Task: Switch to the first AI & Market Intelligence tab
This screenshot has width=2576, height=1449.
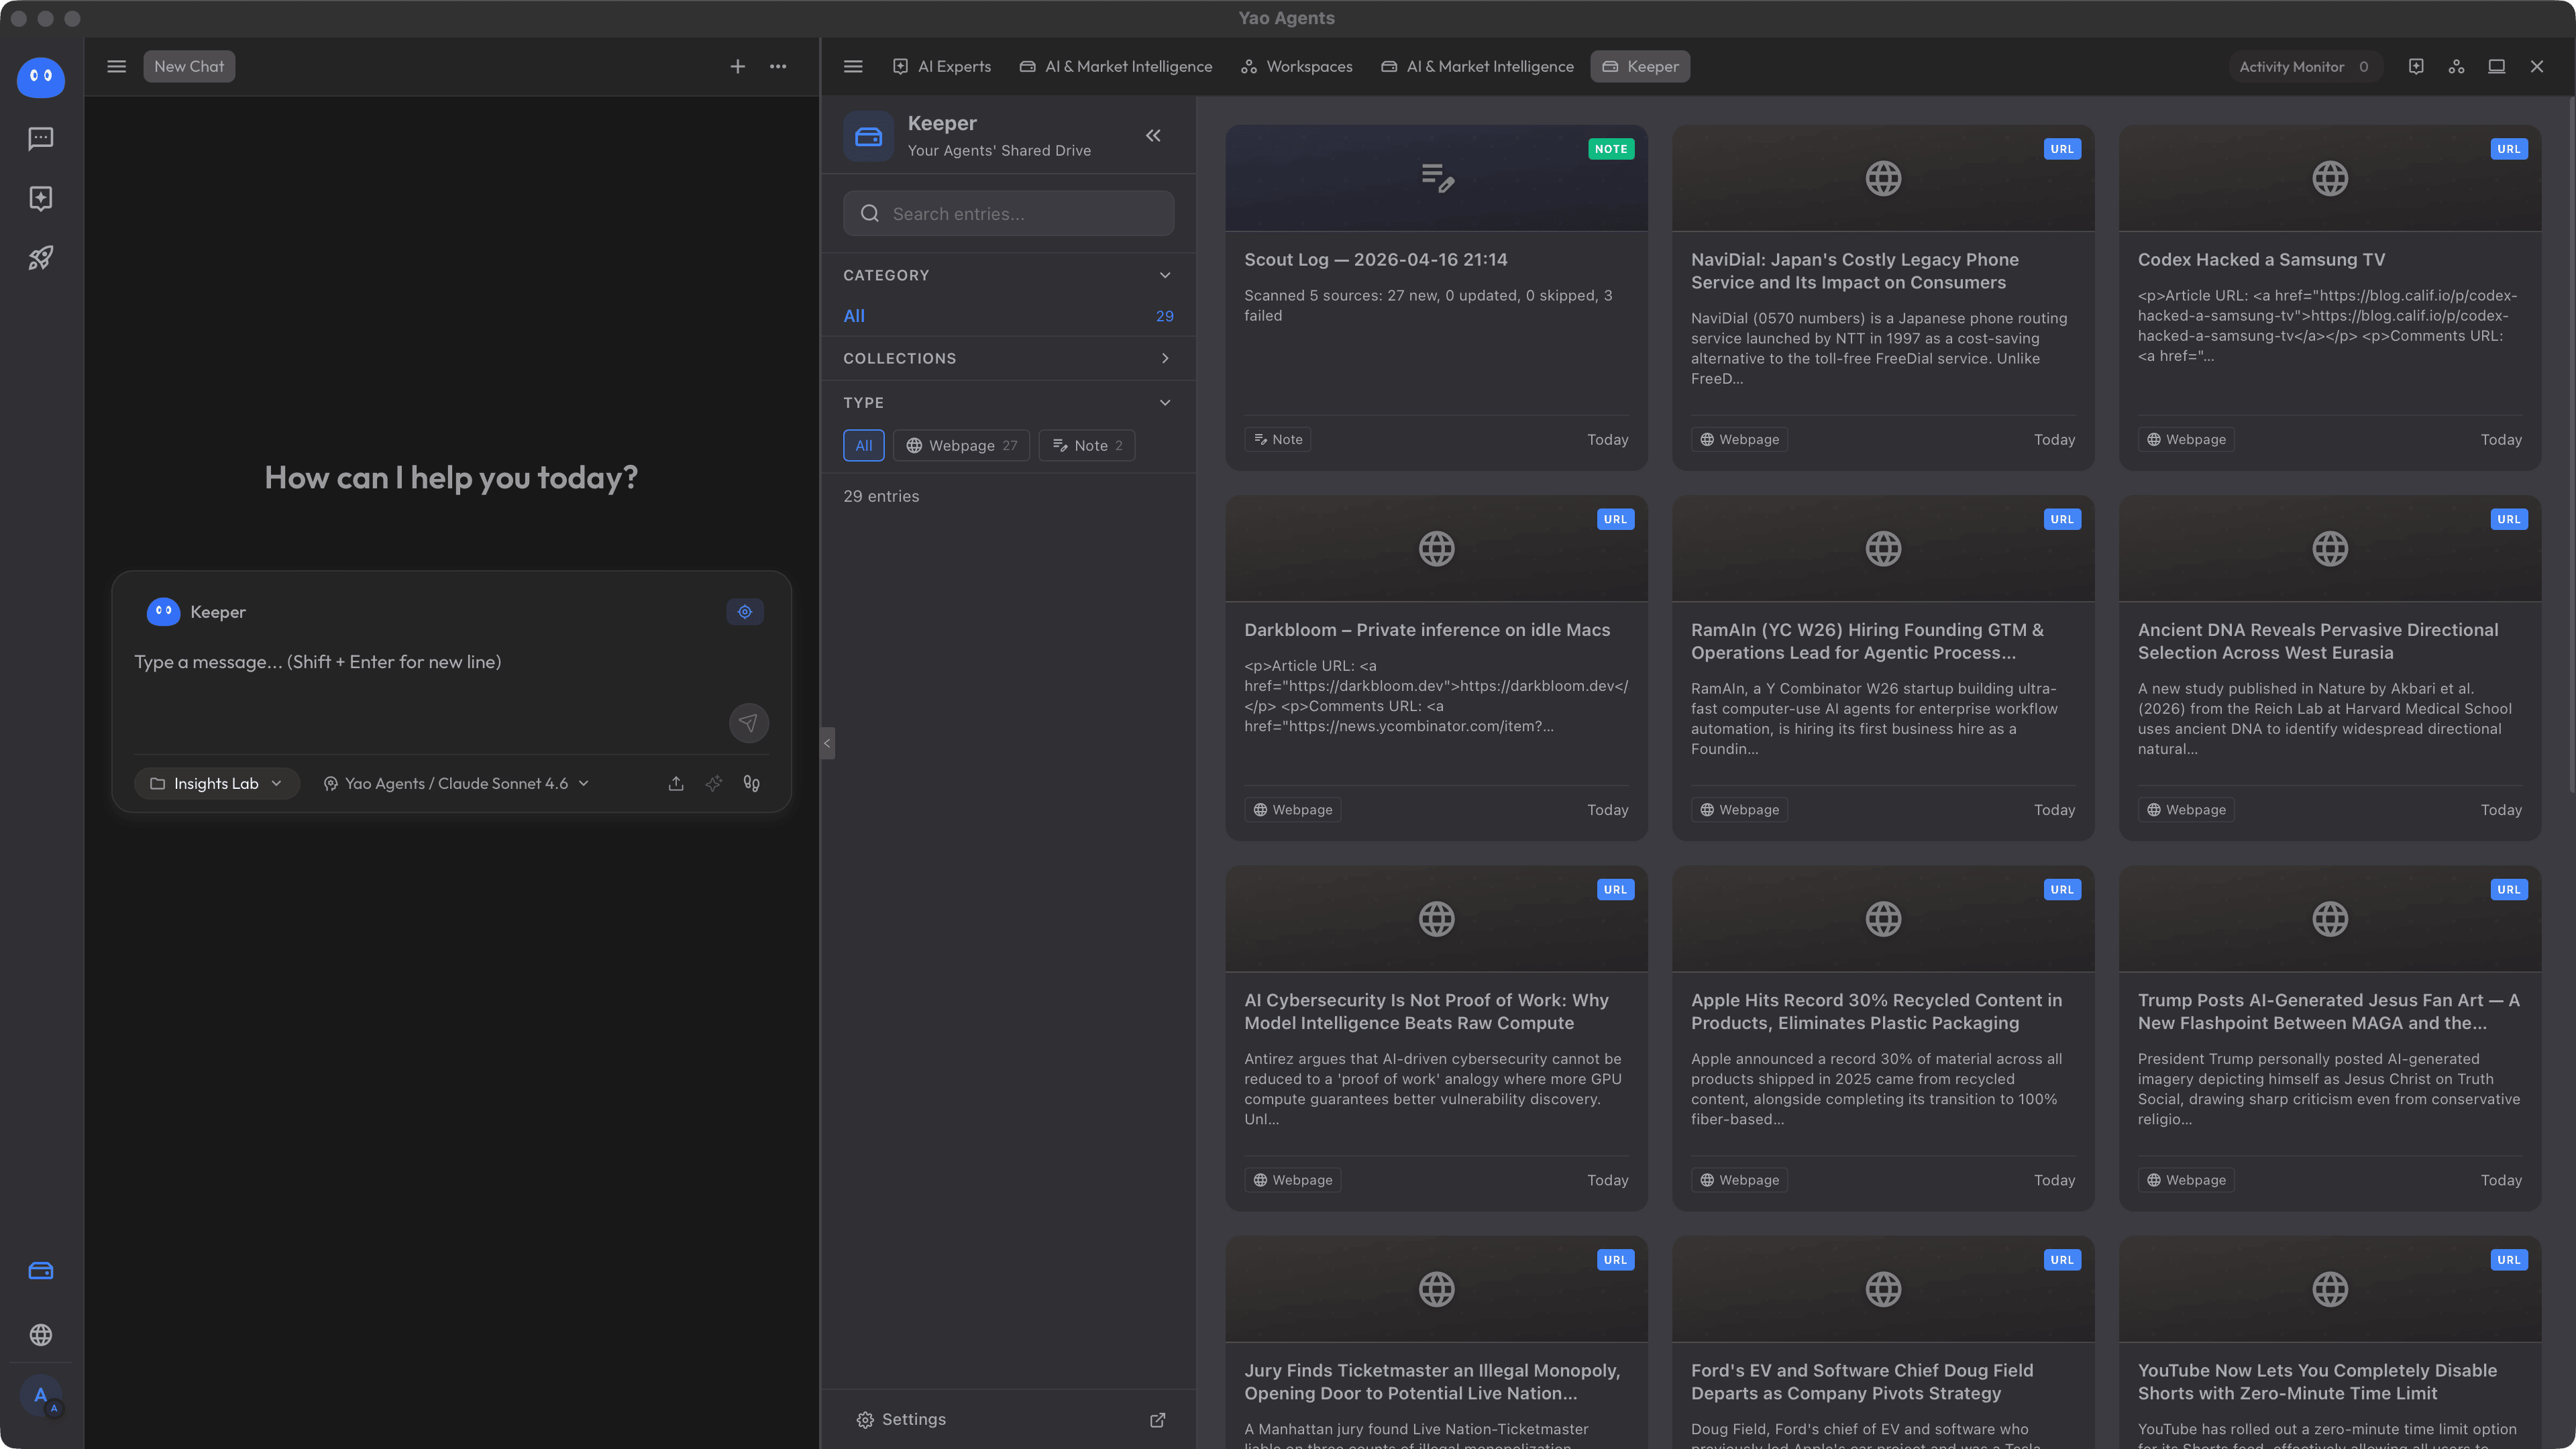Action: click(1115, 66)
